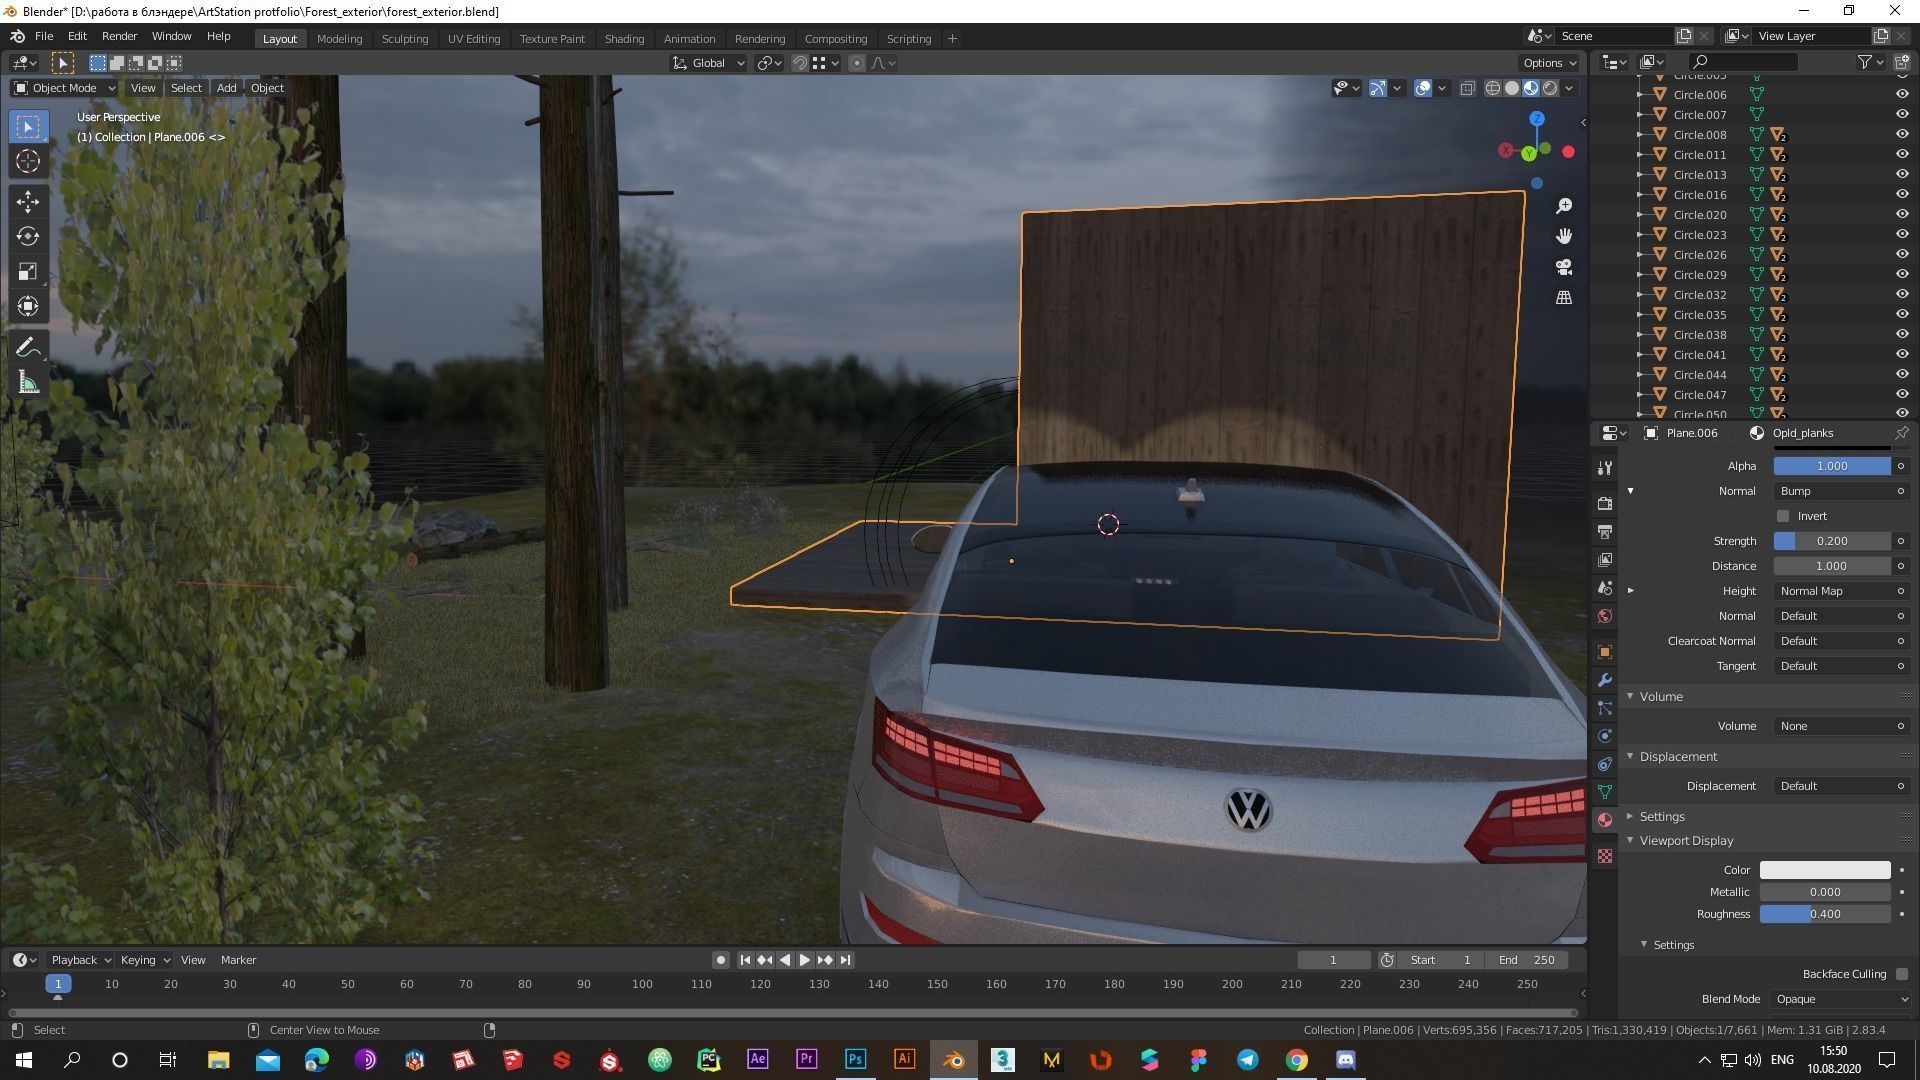Screen dimensions: 1920x1080
Task: Switch to the UV Editing workspace tab
Action: pyautogui.click(x=474, y=39)
